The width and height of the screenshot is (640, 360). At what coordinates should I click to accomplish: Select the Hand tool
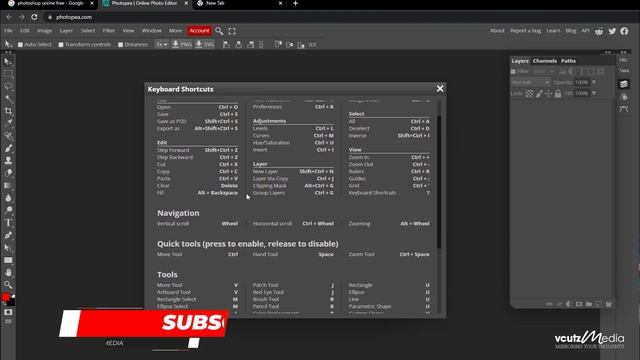(8, 272)
